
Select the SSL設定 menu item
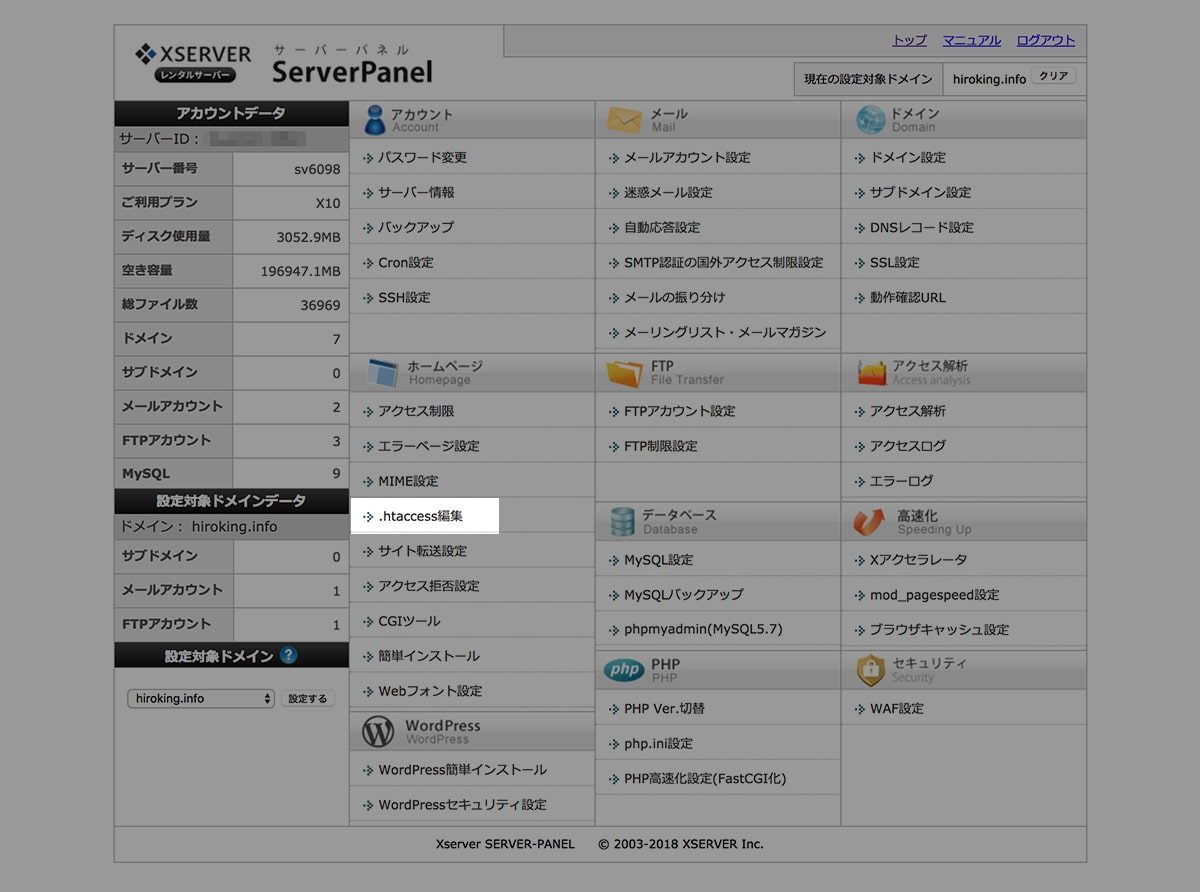coord(894,262)
